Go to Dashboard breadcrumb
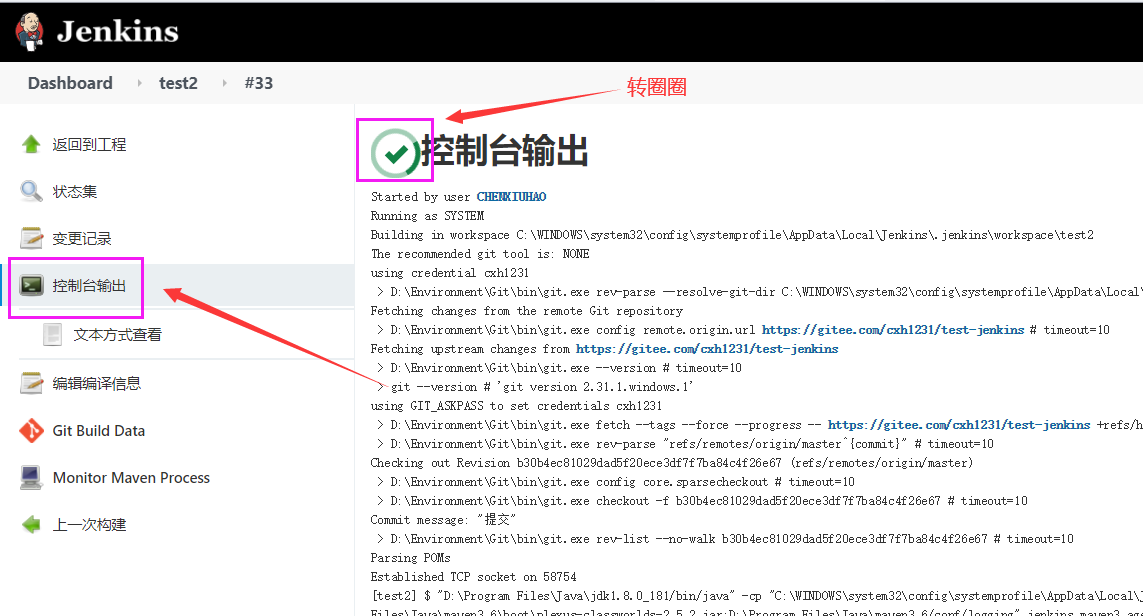The width and height of the screenshot is (1143, 616). click(70, 83)
